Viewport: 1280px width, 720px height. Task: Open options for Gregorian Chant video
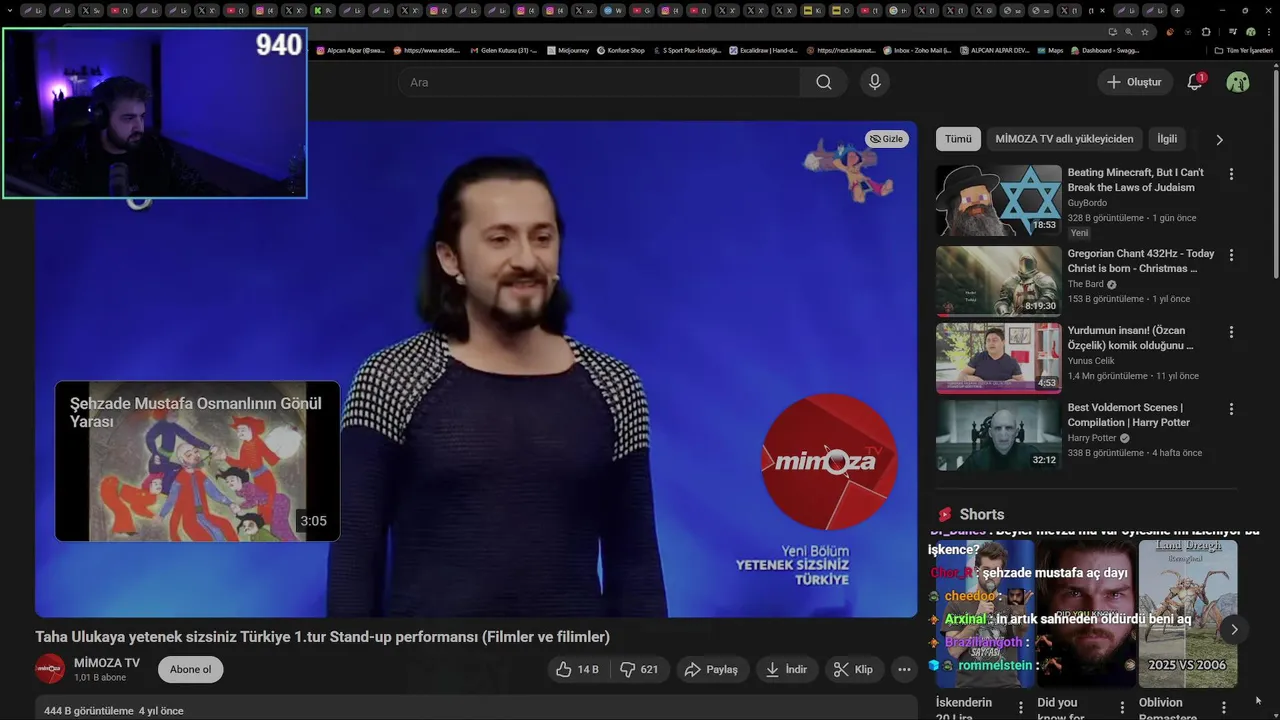1231,255
